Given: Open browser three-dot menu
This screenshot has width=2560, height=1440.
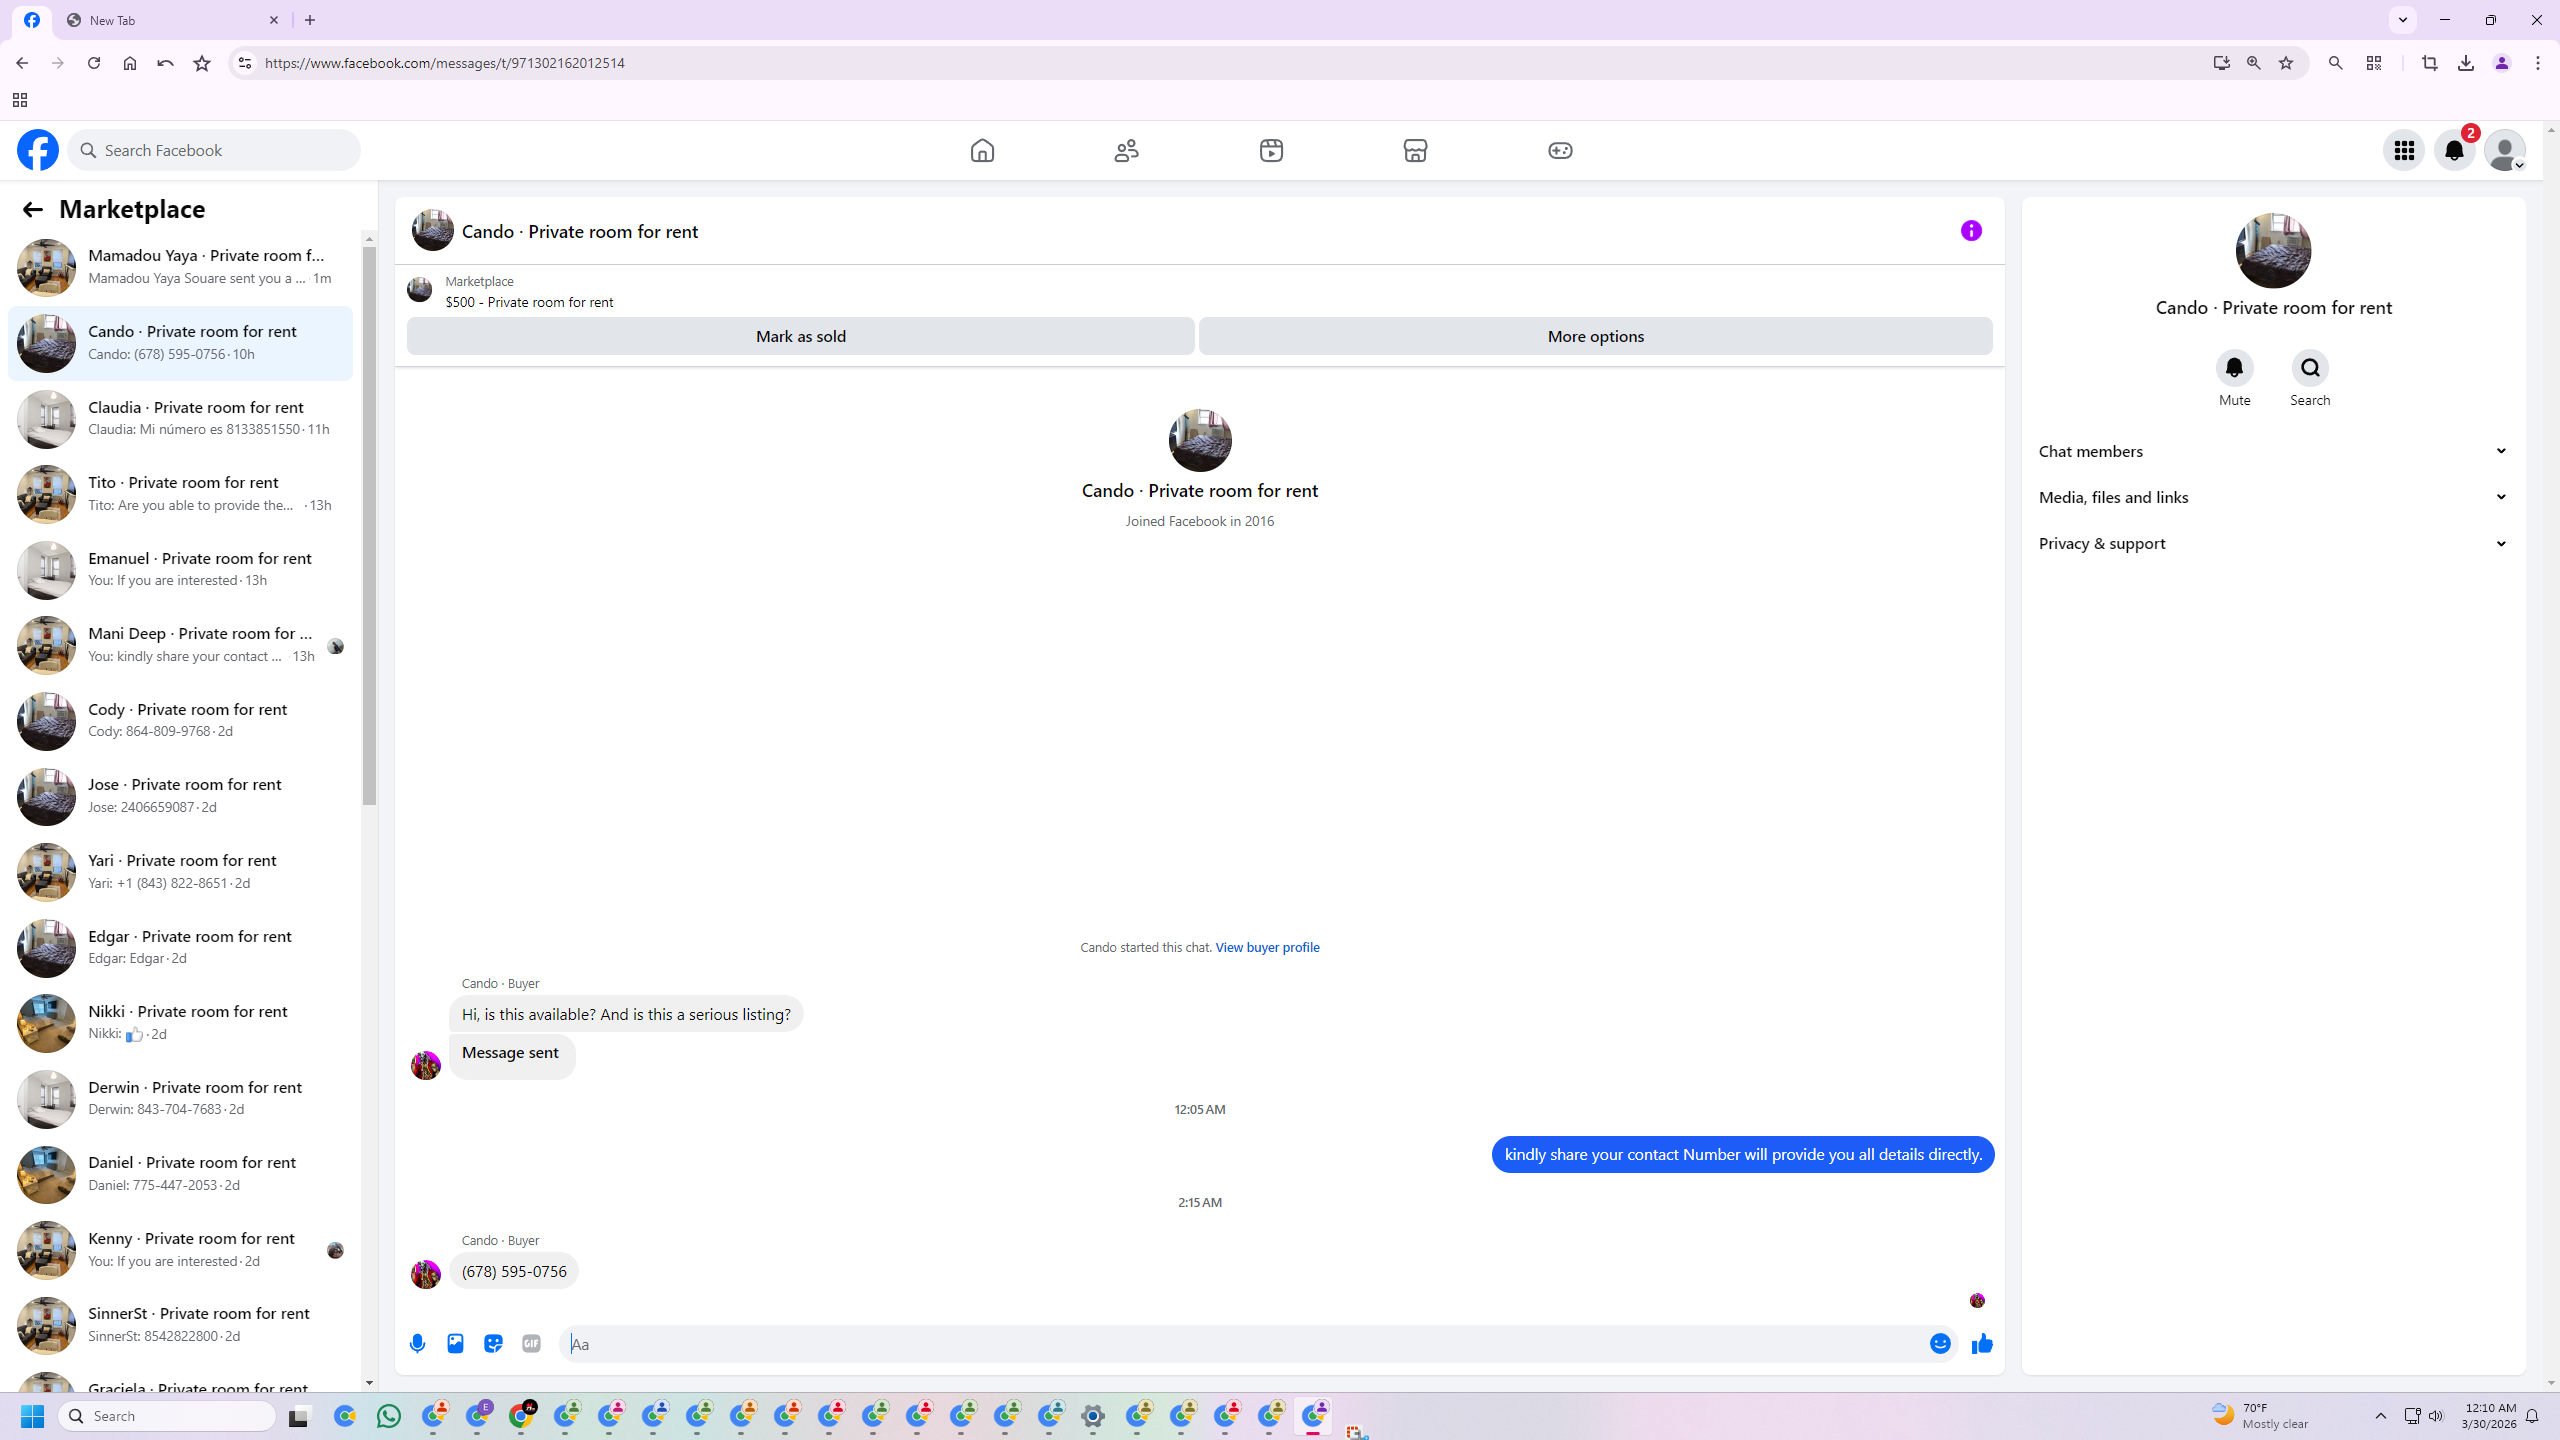Looking at the screenshot, I should [x=2538, y=63].
